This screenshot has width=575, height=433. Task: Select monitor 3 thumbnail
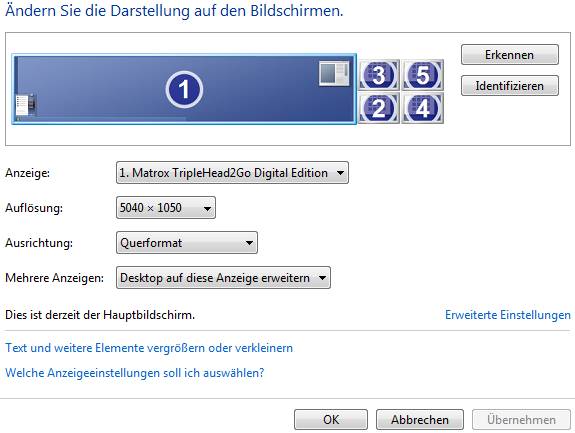[379, 75]
